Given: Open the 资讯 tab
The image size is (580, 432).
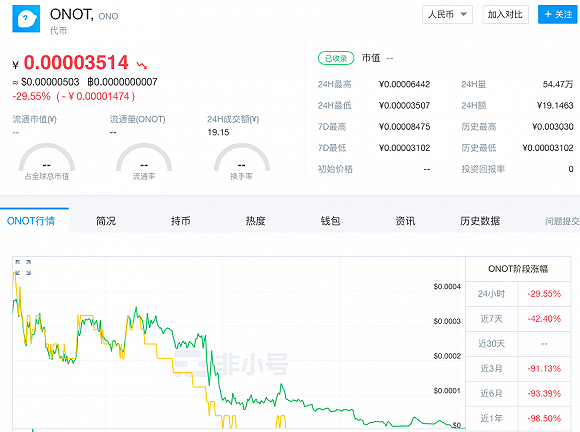Looking at the screenshot, I should coord(405,221).
